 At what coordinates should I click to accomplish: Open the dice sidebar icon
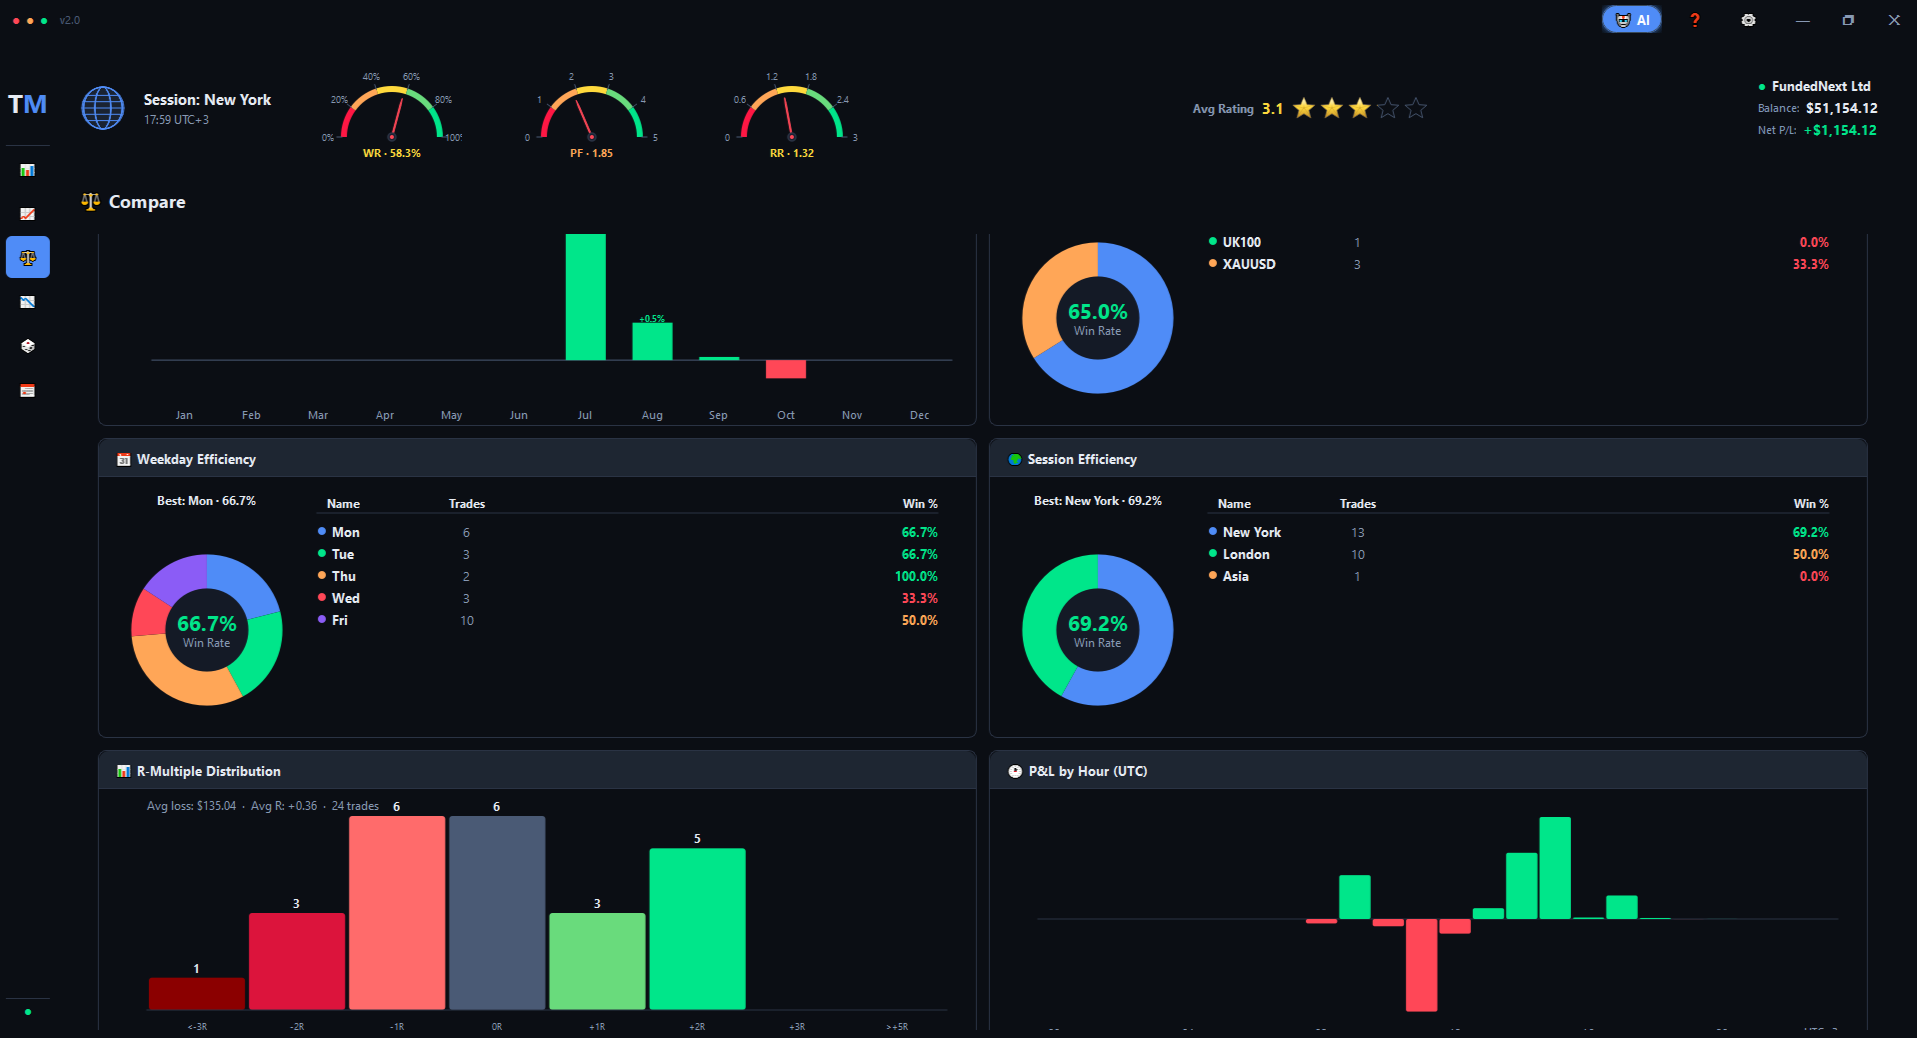(27, 346)
